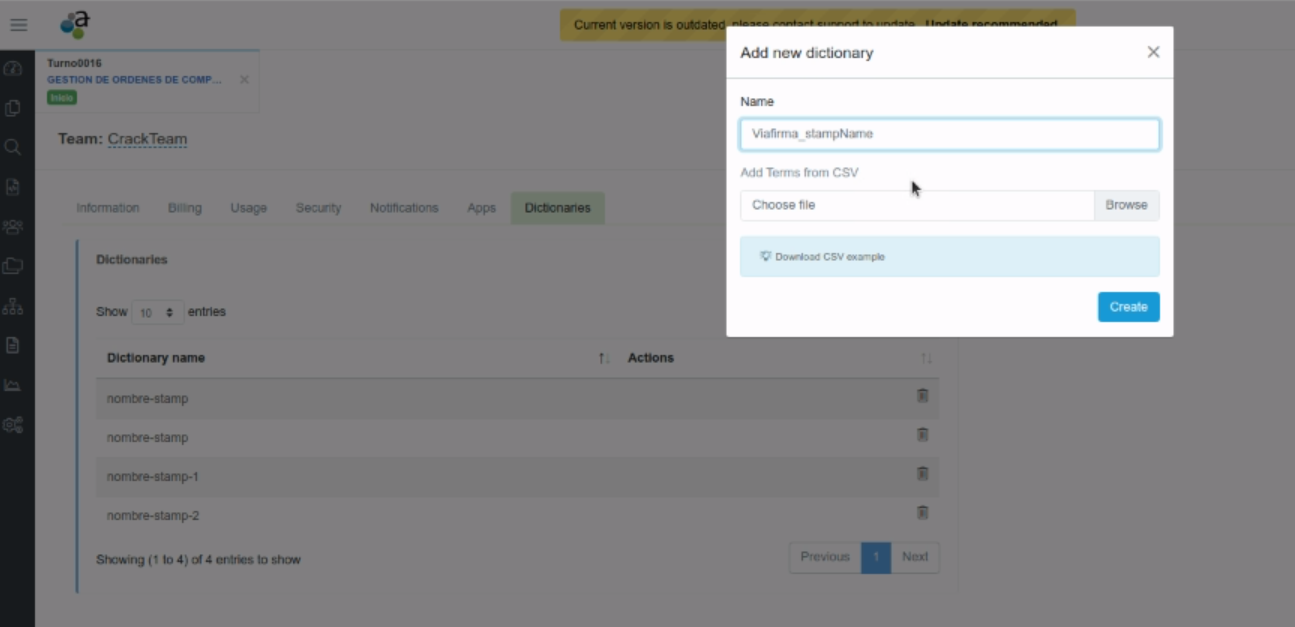Open the users group sidebar icon

13,227
